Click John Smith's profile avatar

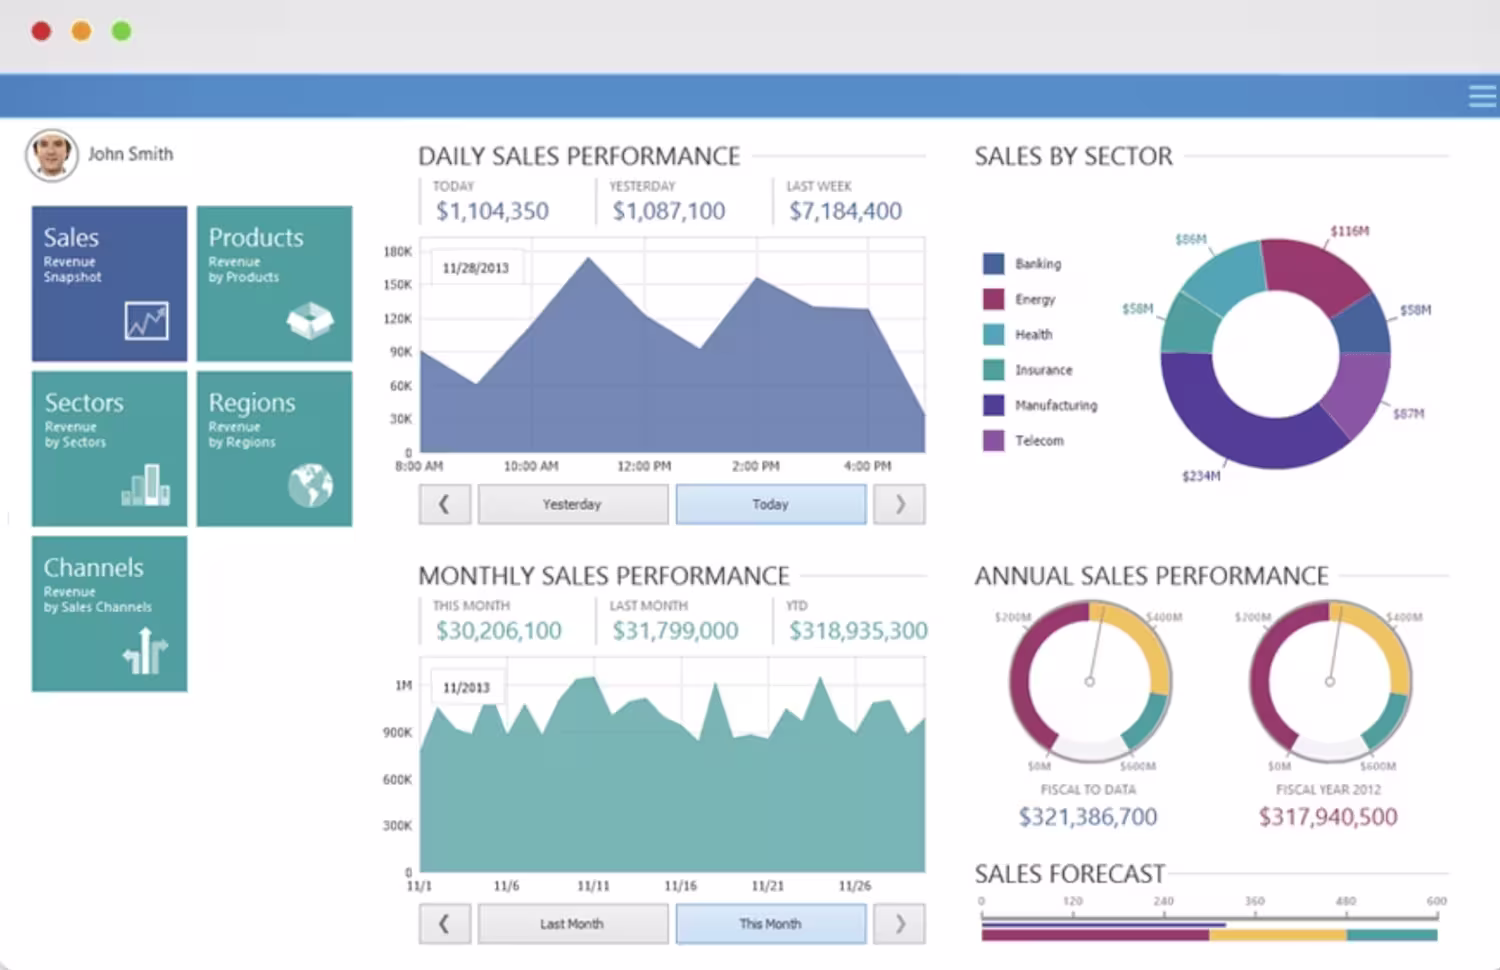52,155
